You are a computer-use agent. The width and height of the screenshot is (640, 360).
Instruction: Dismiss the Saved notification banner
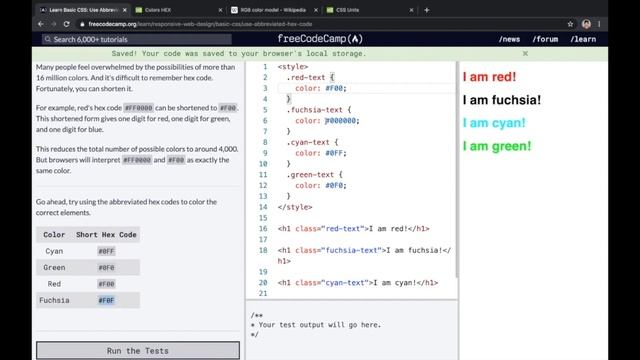525,53
